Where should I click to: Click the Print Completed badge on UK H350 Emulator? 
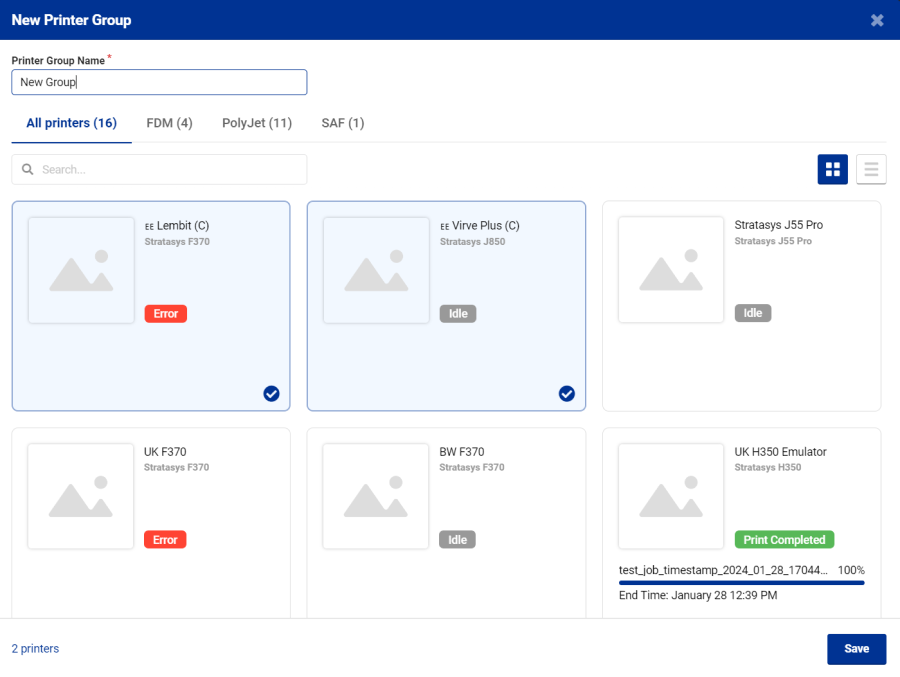pyautogui.click(x=784, y=539)
